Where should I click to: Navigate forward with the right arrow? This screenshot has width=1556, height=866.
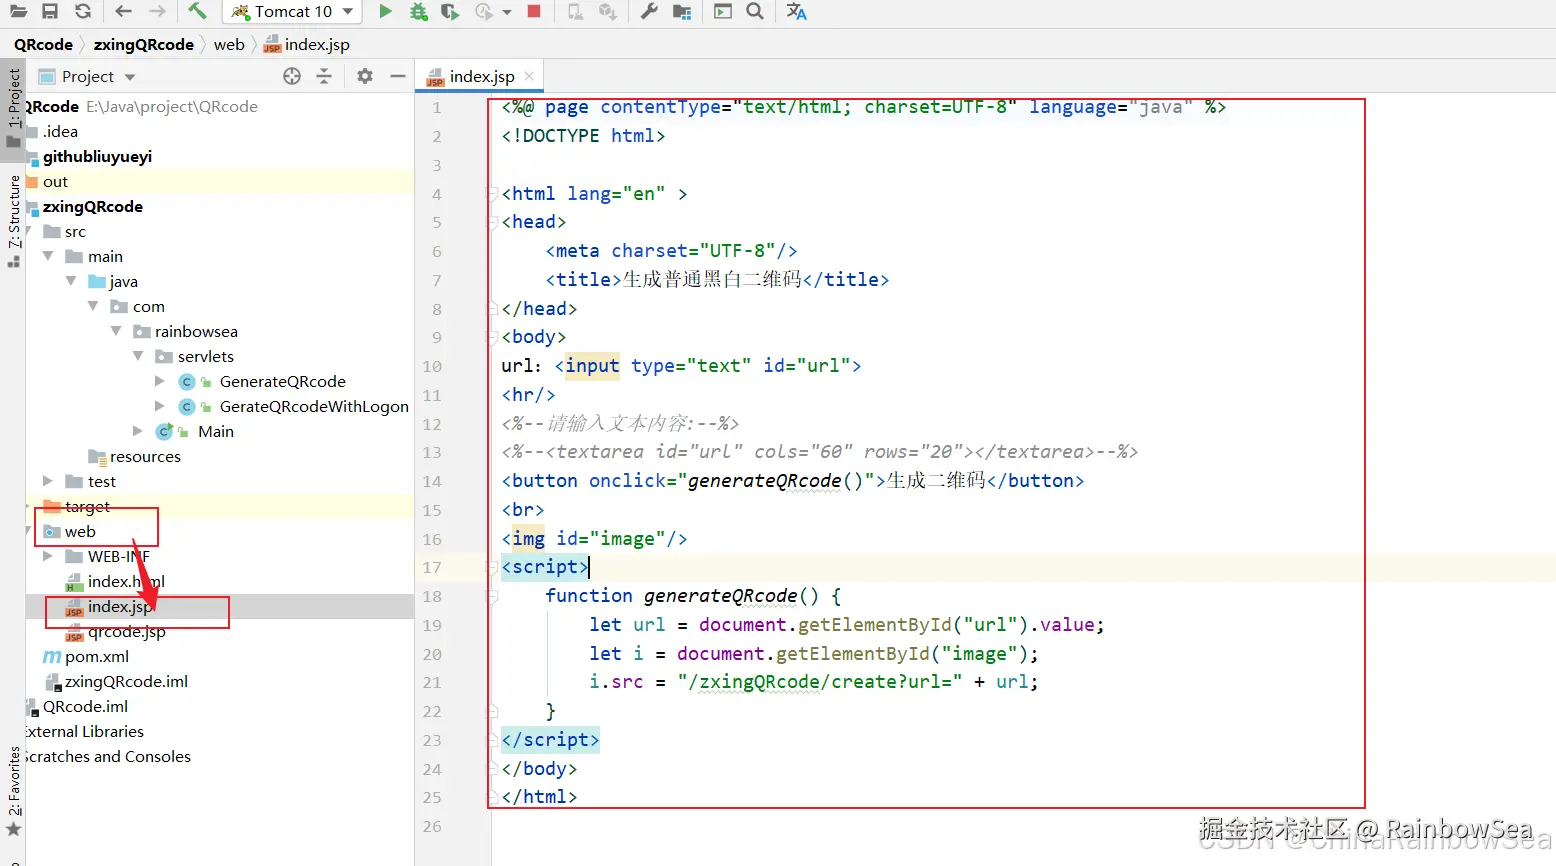pos(157,12)
